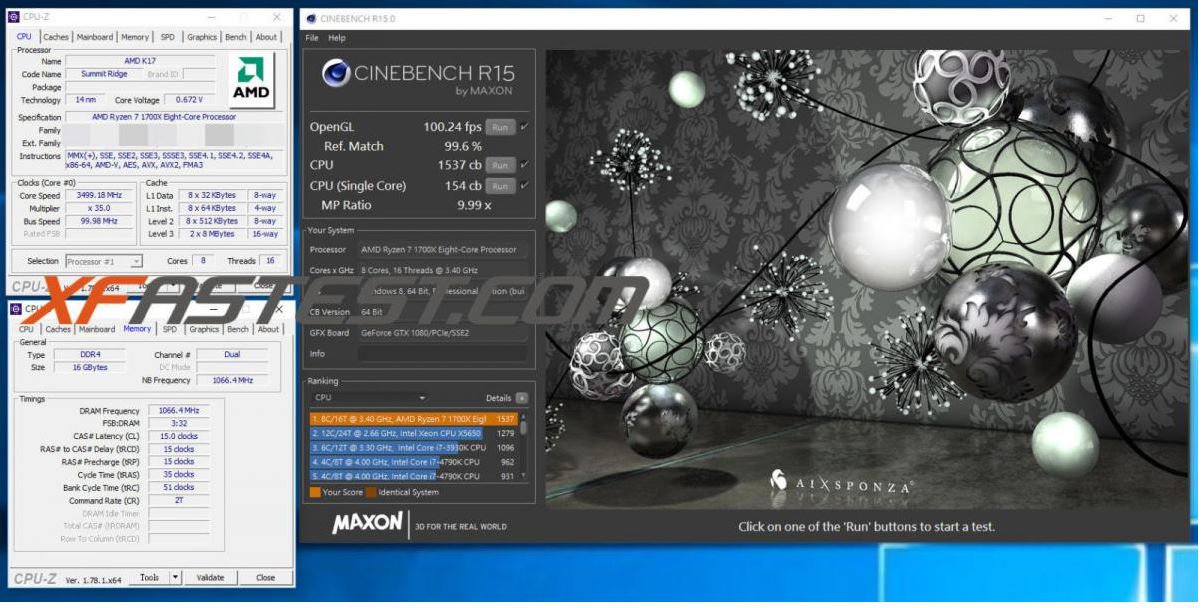
Task: Run the CPU benchmark
Action: pyautogui.click(x=500, y=165)
